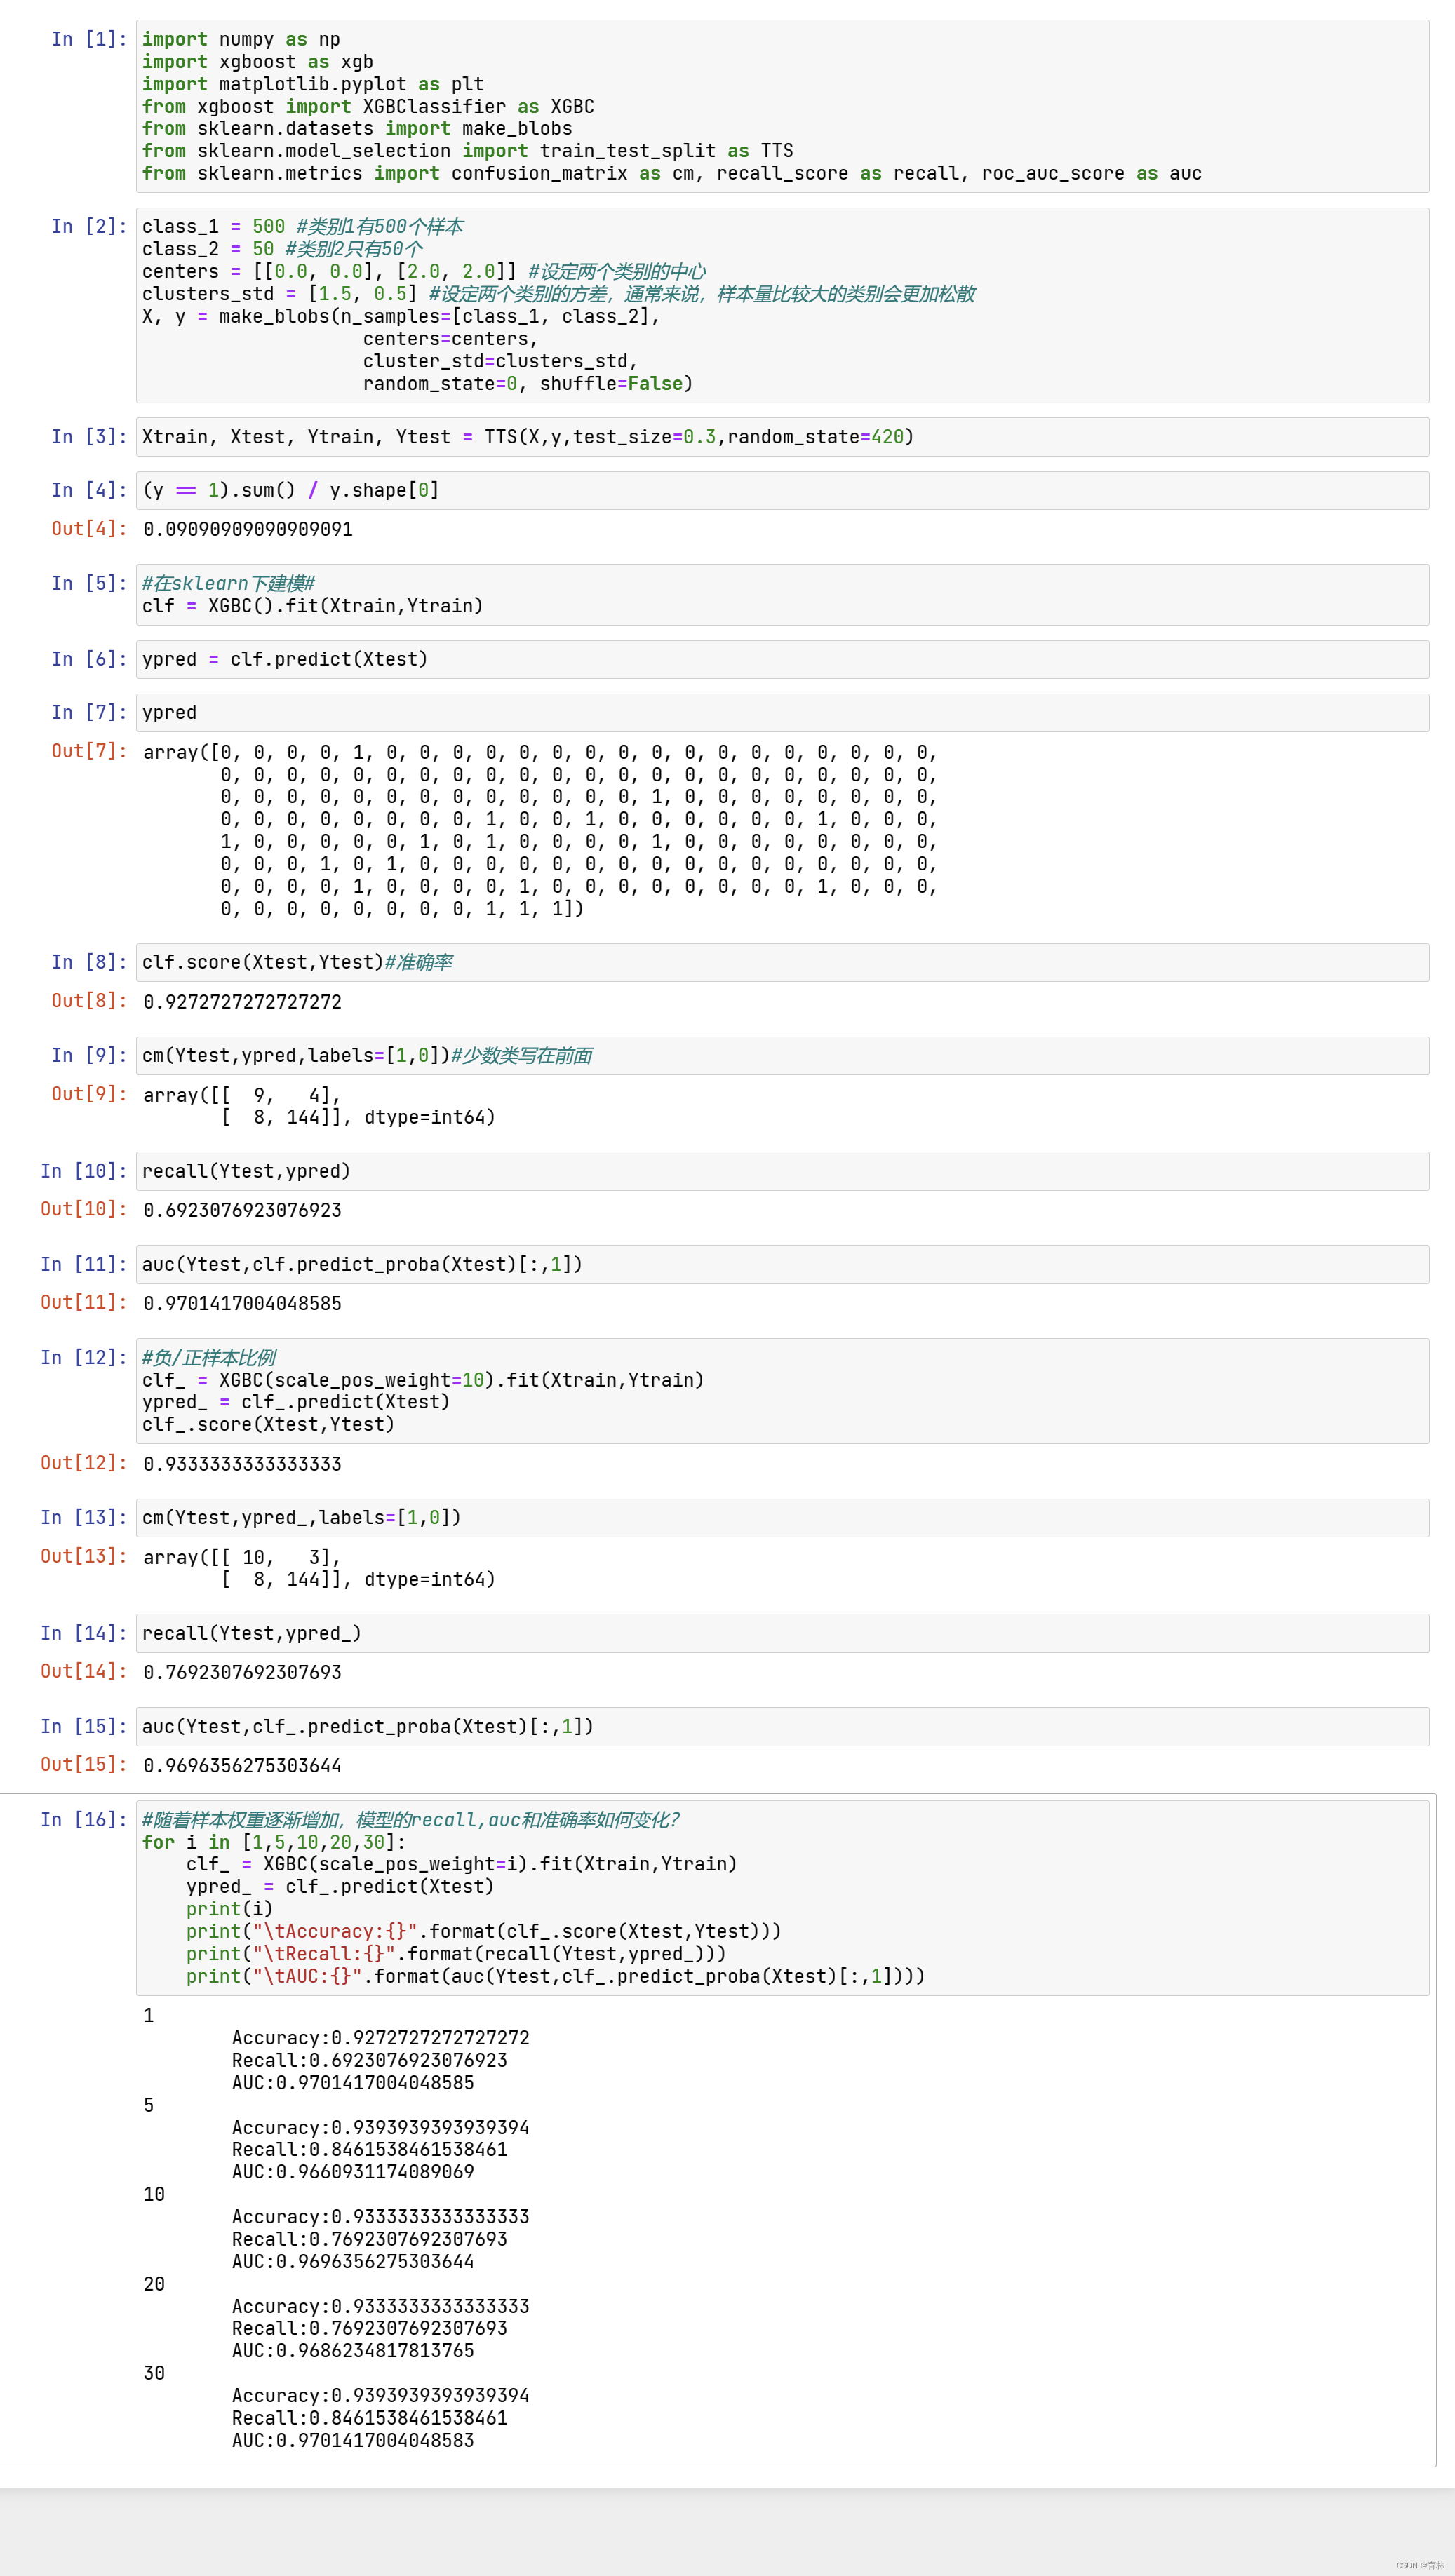Click the 'In [16]:' prompt label
The image size is (1455, 2576).
click(x=84, y=1819)
